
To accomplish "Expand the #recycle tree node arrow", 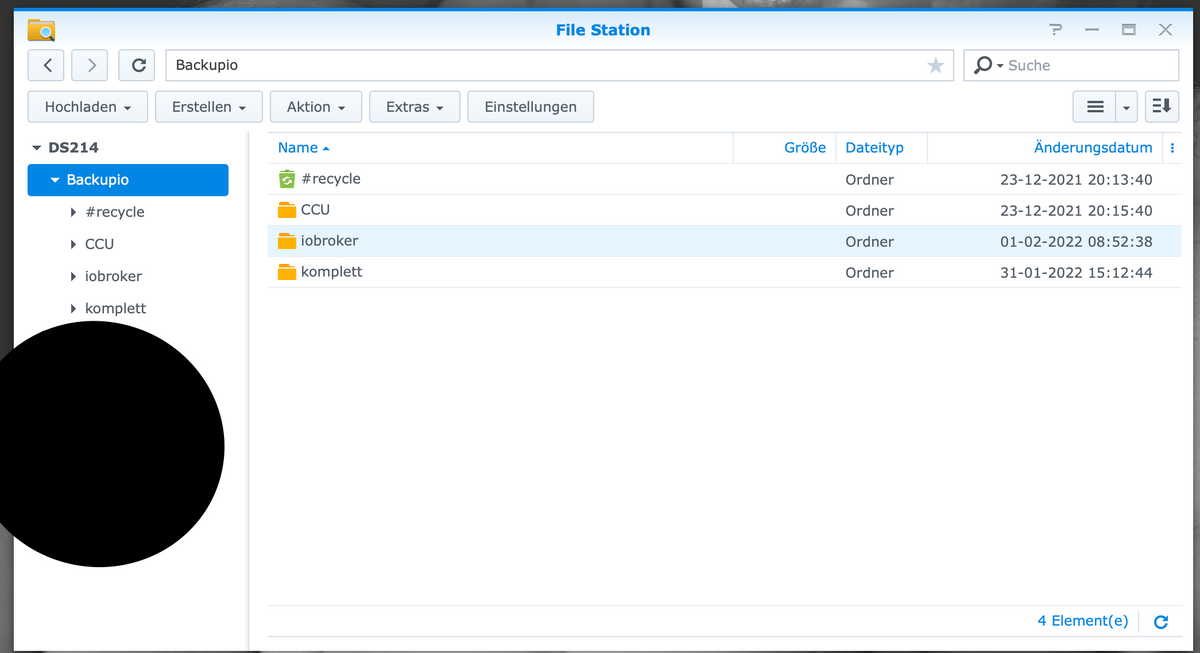I will coord(74,213).
